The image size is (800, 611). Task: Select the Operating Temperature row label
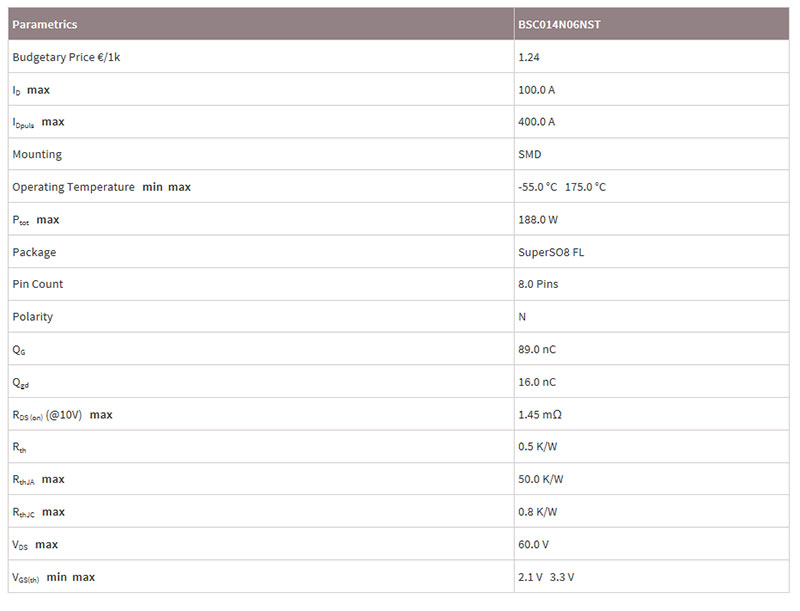73,187
